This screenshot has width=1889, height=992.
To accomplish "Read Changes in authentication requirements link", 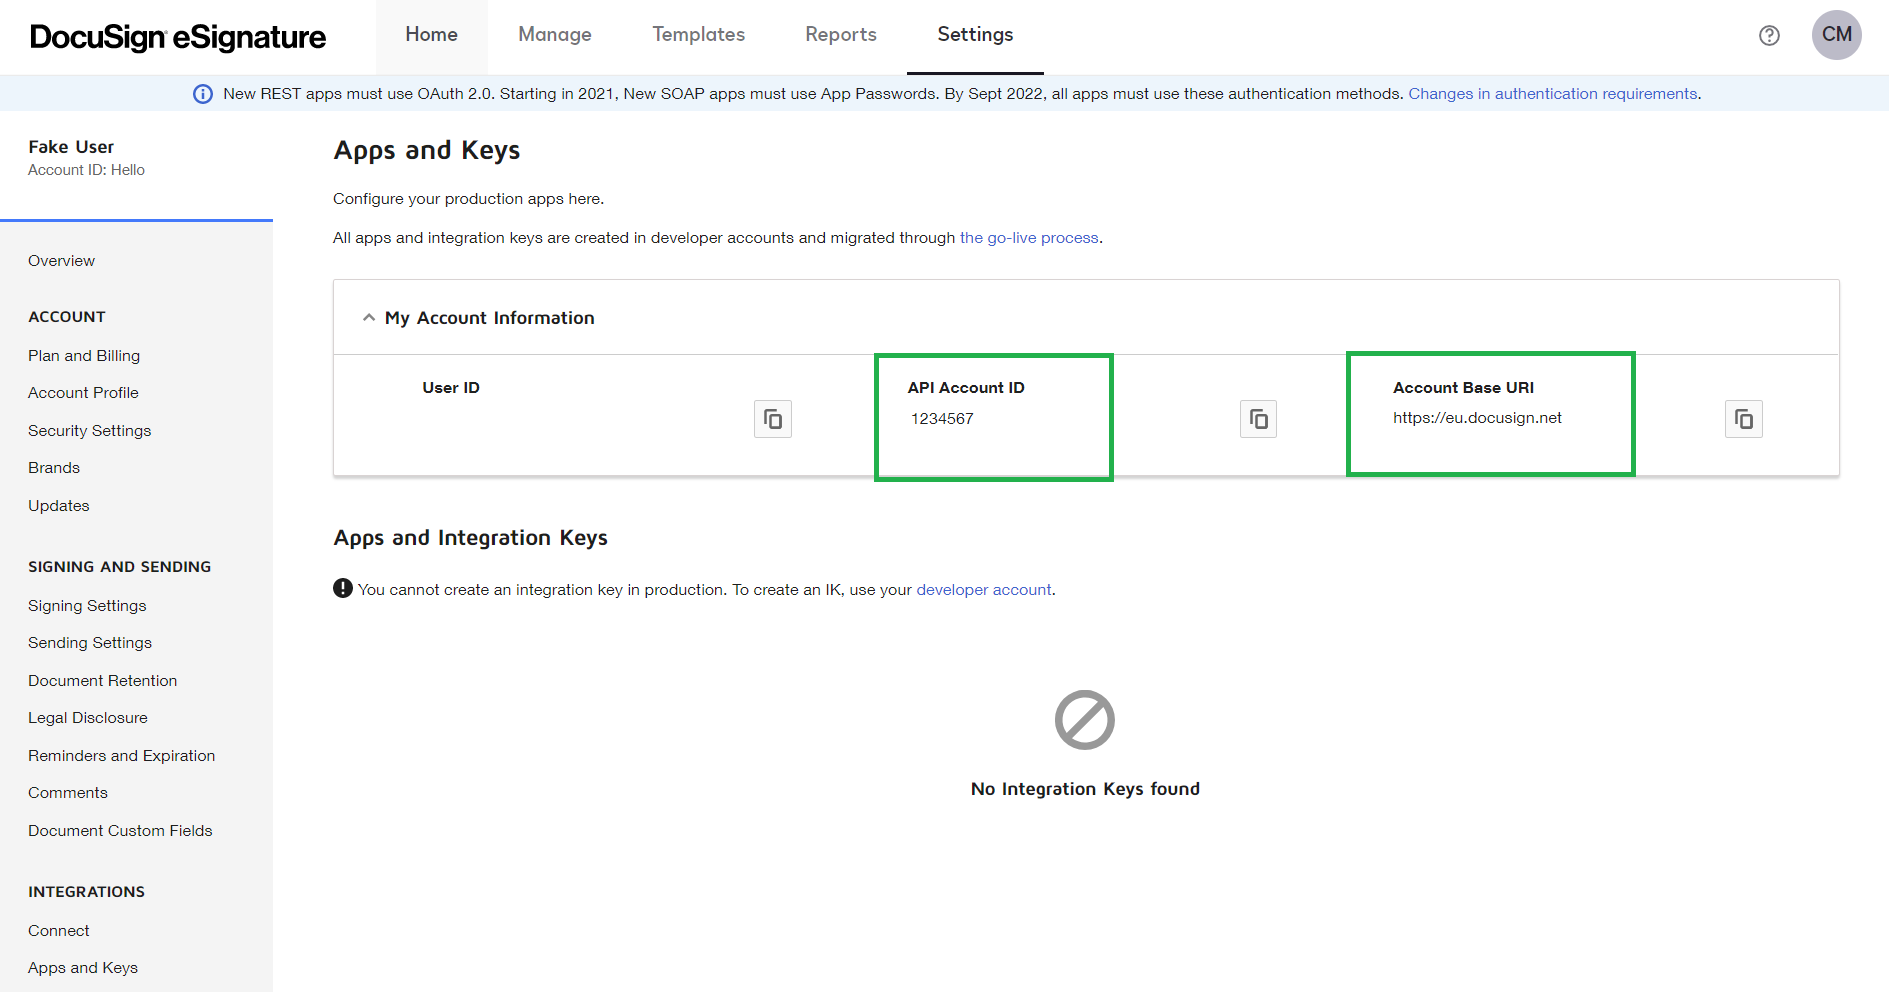I will click(1552, 94).
